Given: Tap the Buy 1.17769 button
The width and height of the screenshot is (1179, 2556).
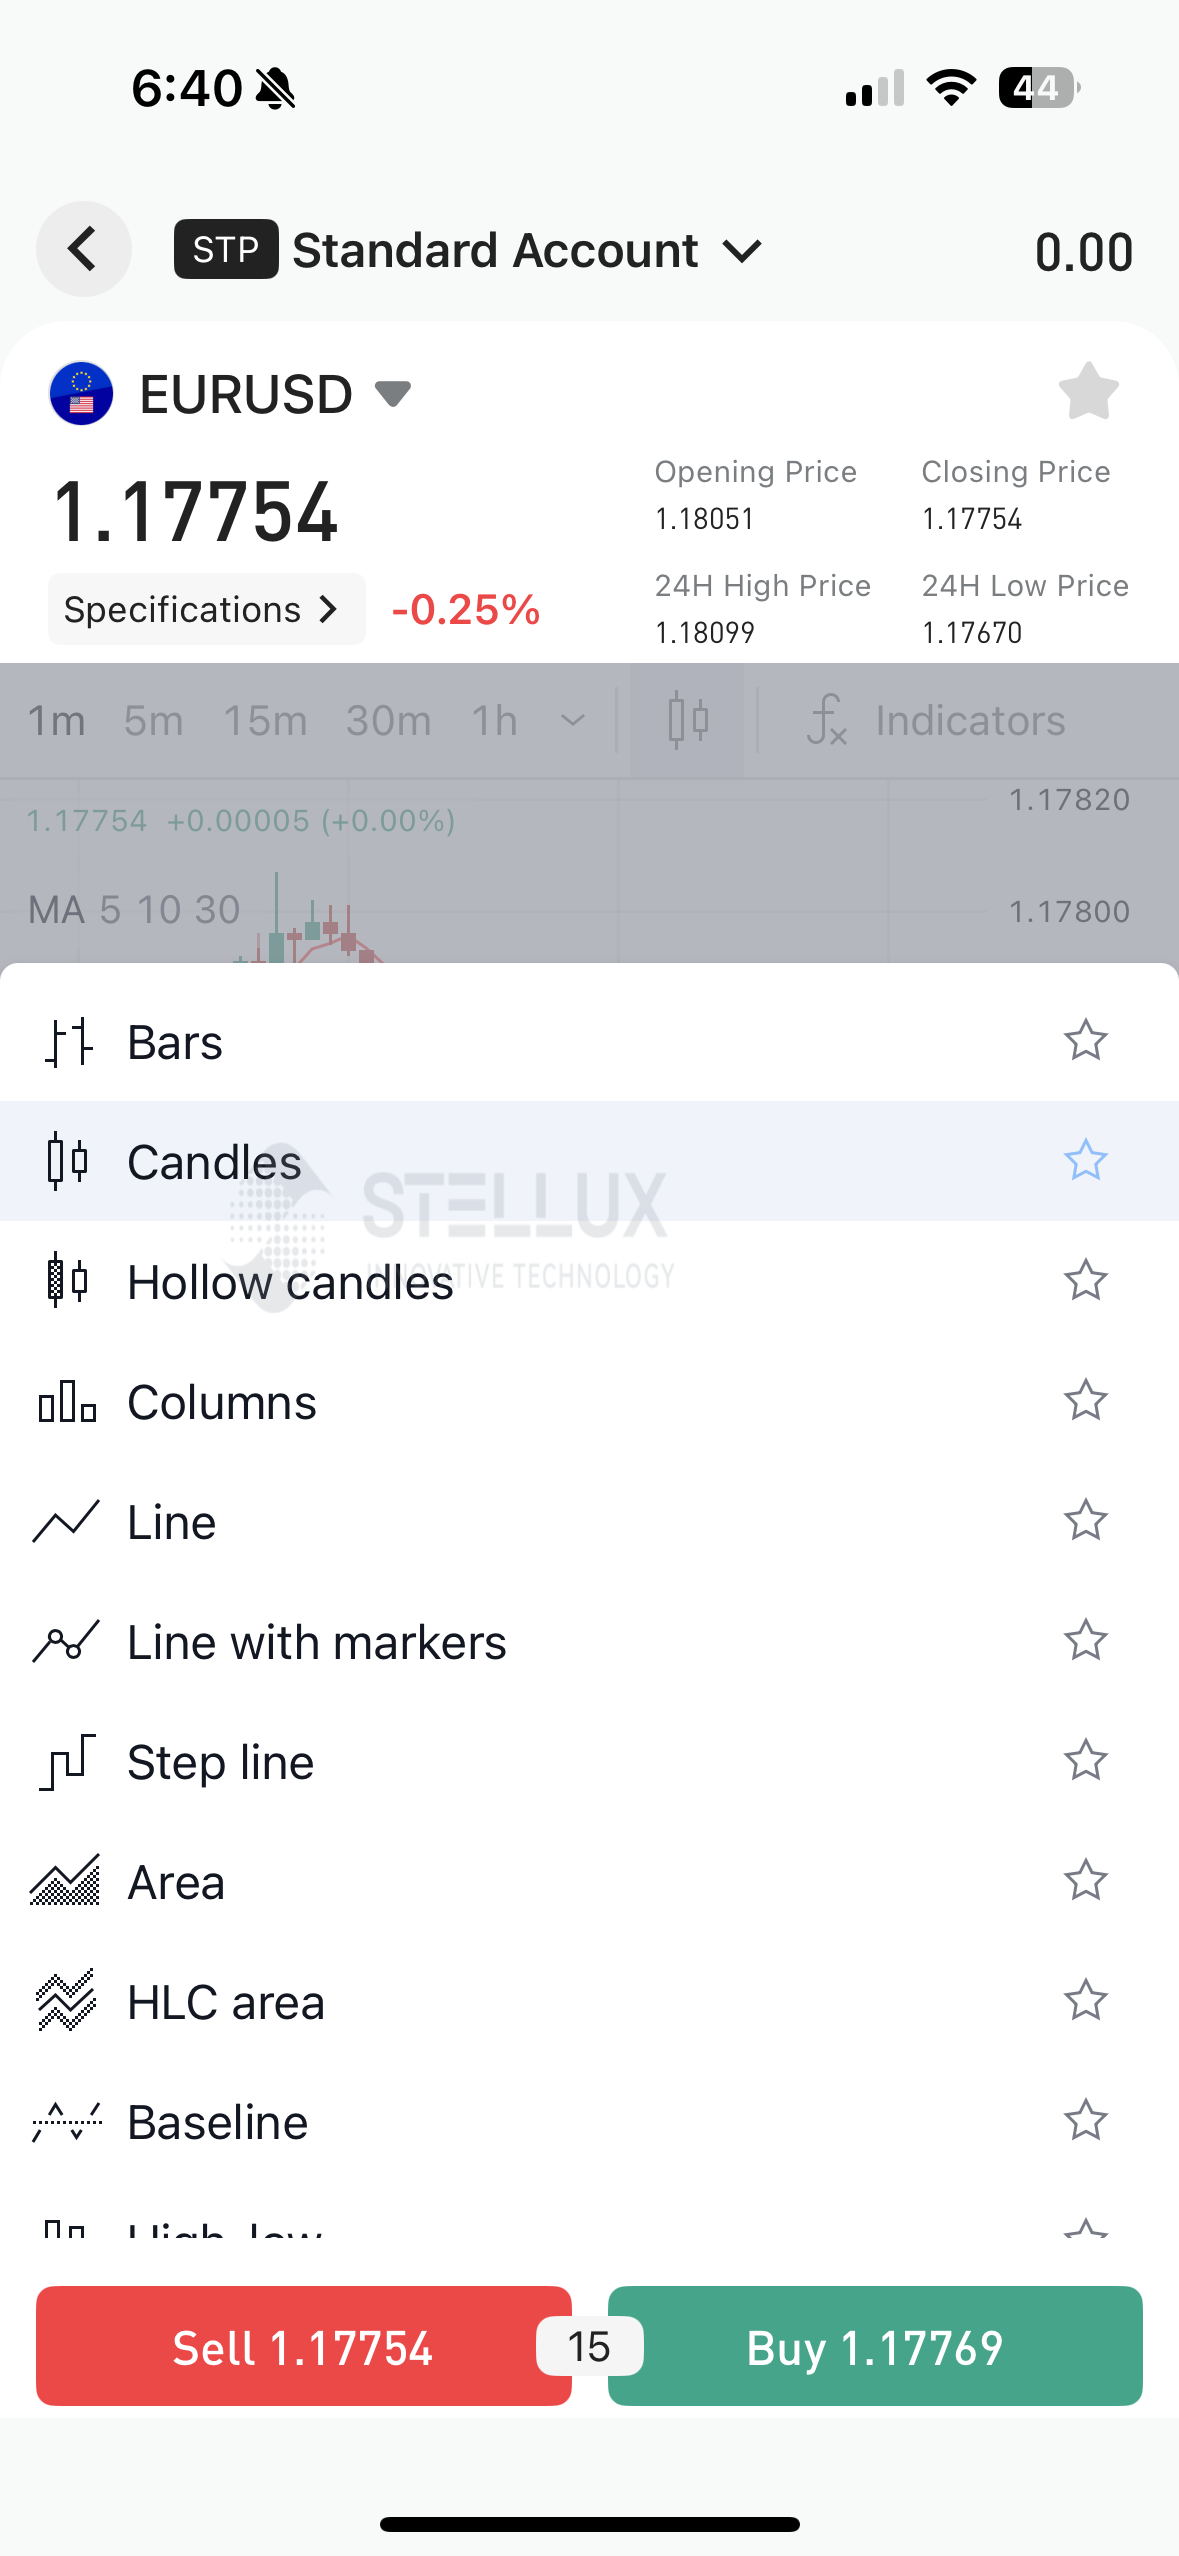Looking at the screenshot, I should [875, 2346].
